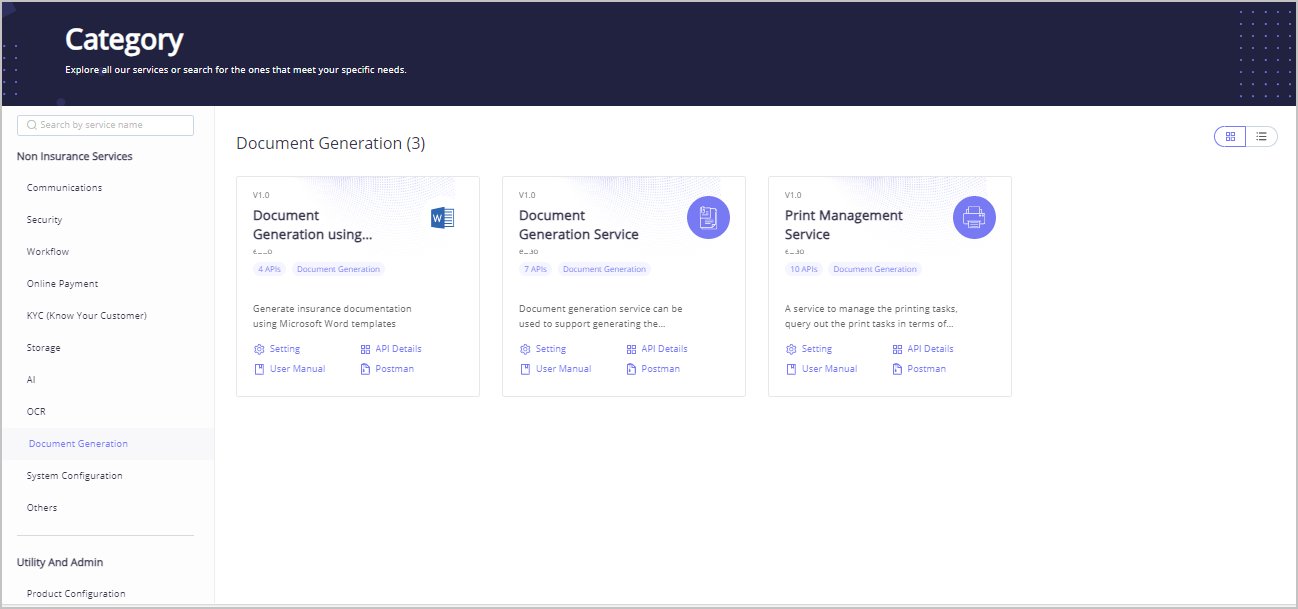Click gear icon on Document Generation Service card
This screenshot has height=609, width=1298.
pyautogui.click(x=525, y=349)
